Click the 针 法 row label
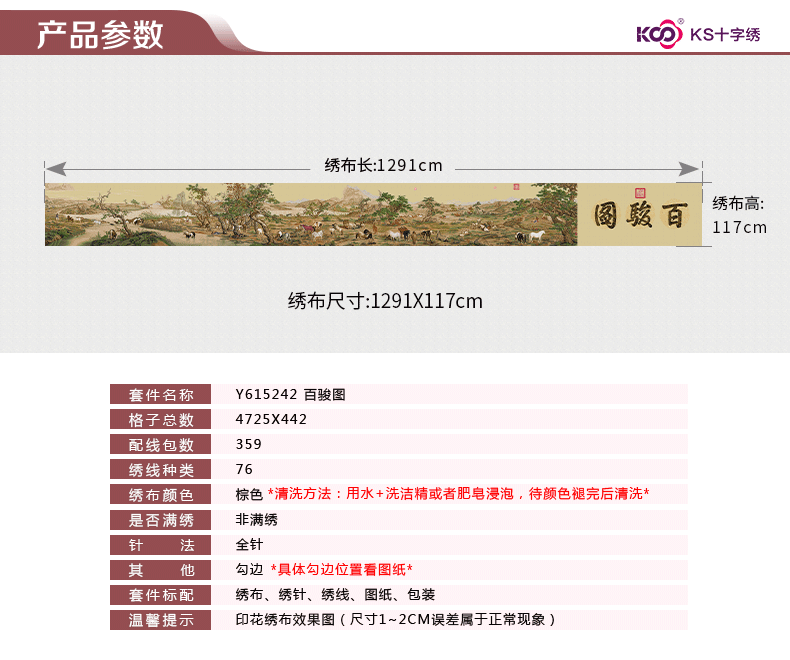Viewport: 790px width, 660px height. [x=161, y=545]
